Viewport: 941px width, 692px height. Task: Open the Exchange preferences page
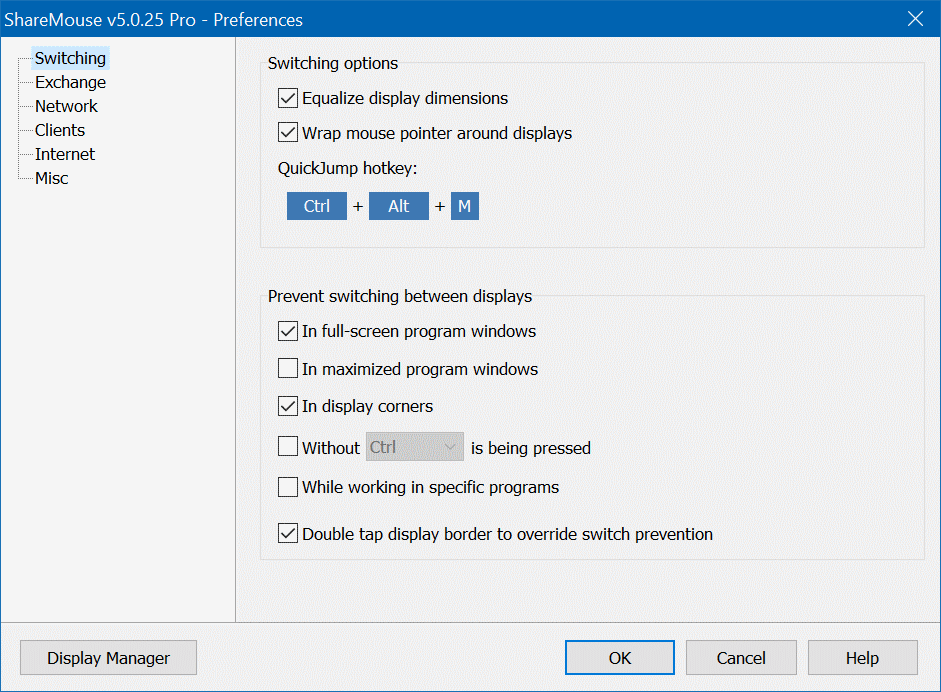(x=70, y=82)
